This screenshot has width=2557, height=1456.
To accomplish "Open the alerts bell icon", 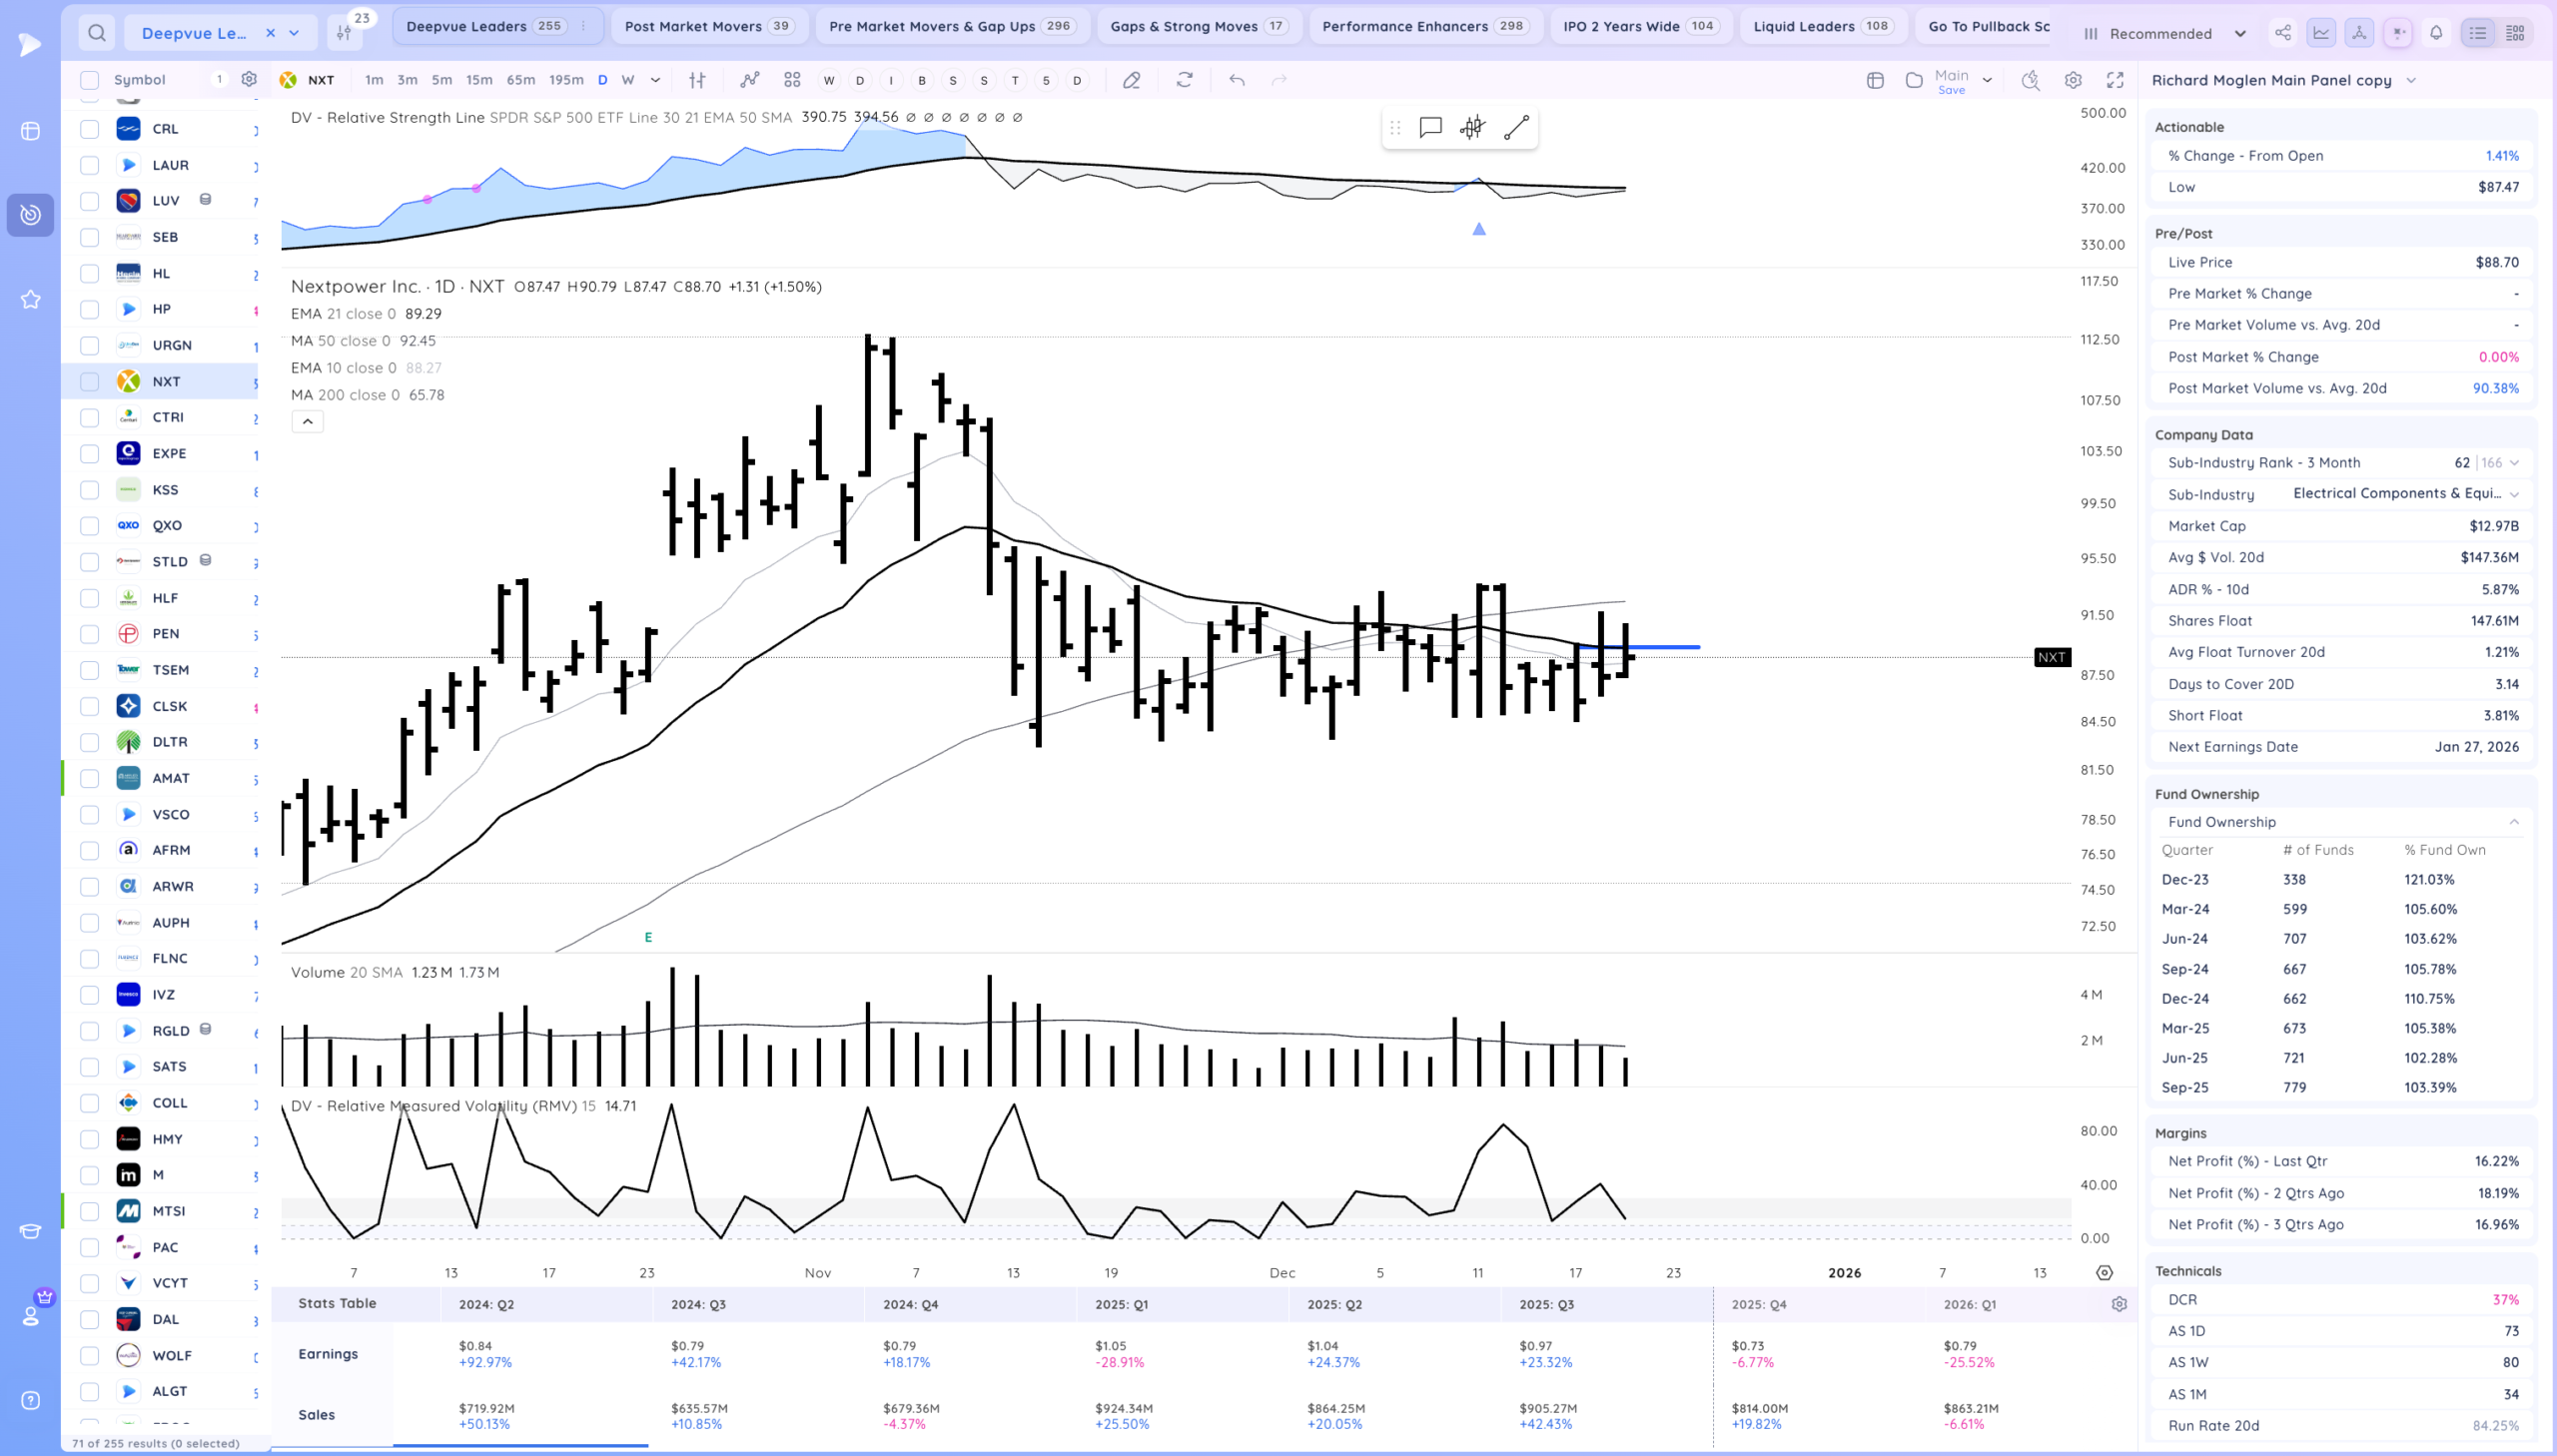I will coord(2436,33).
